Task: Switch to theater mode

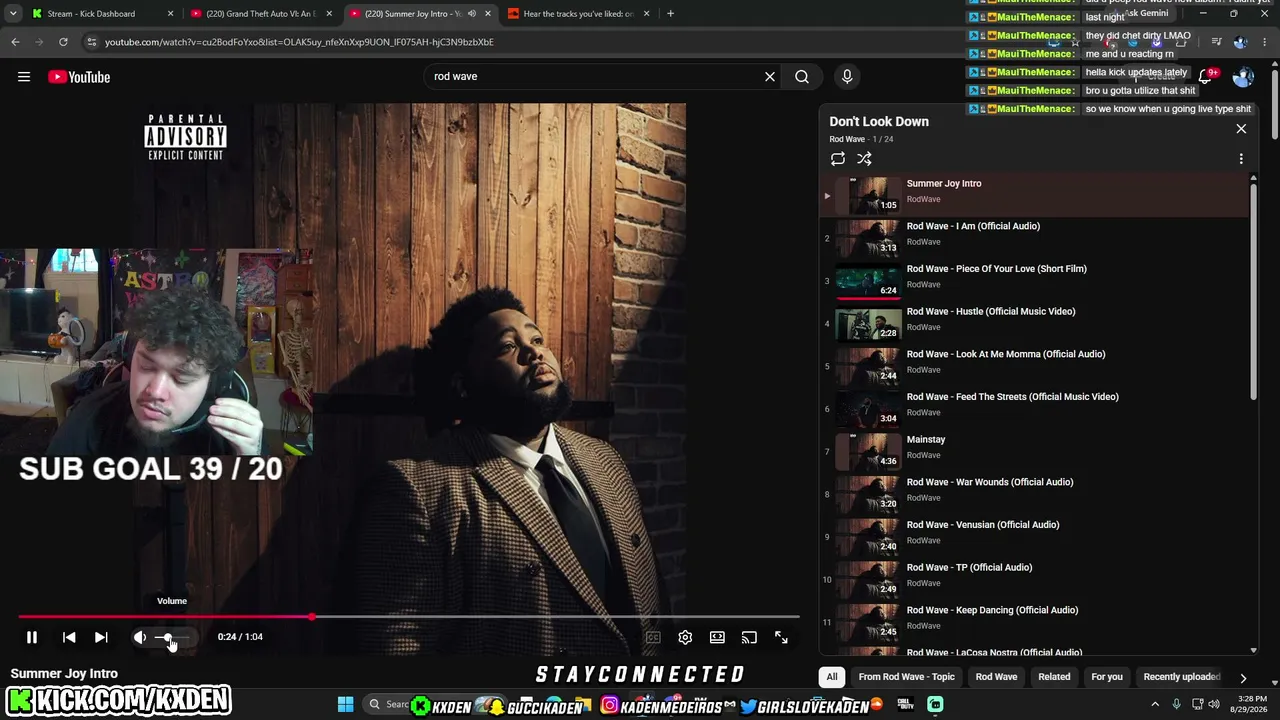Action: pyautogui.click(x=717, y=637)
